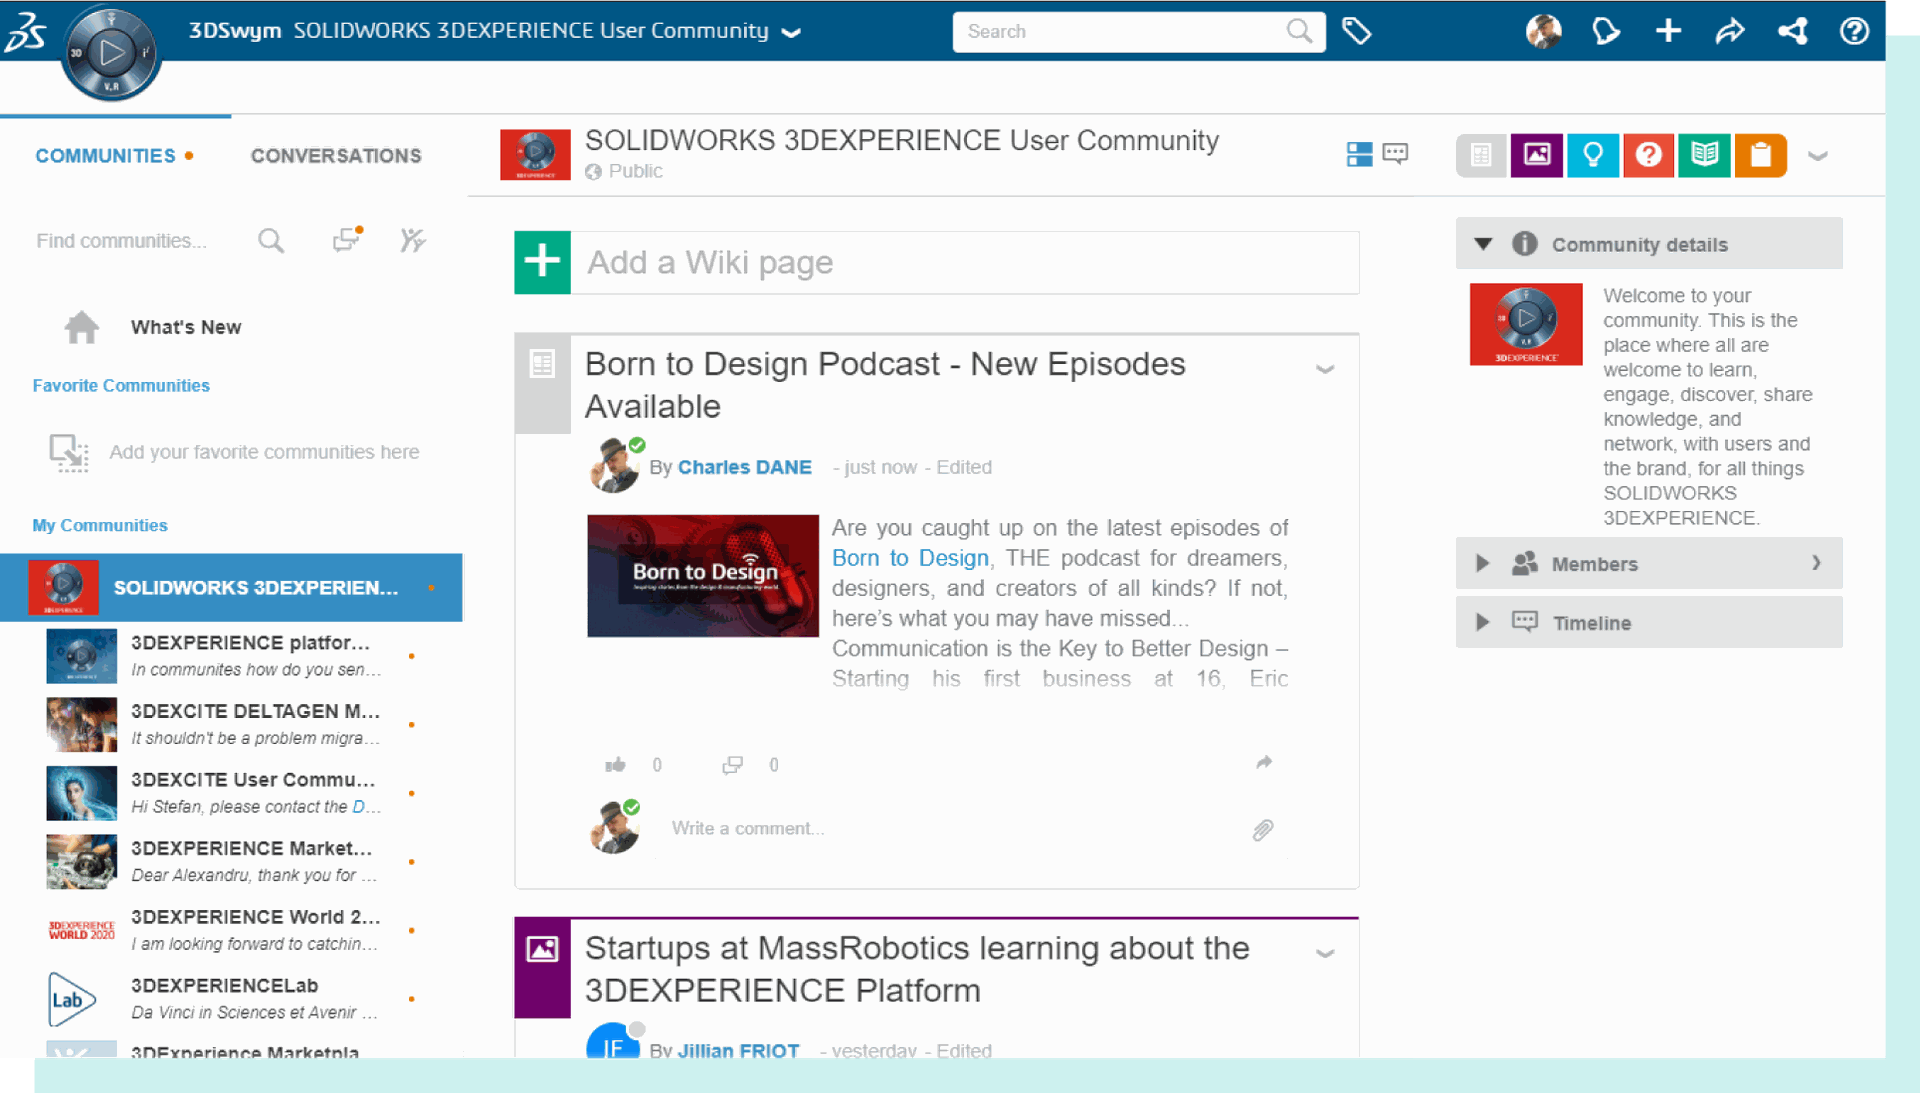
Task: Select the grey Post content filter
Action: (x=1481, y=155)
